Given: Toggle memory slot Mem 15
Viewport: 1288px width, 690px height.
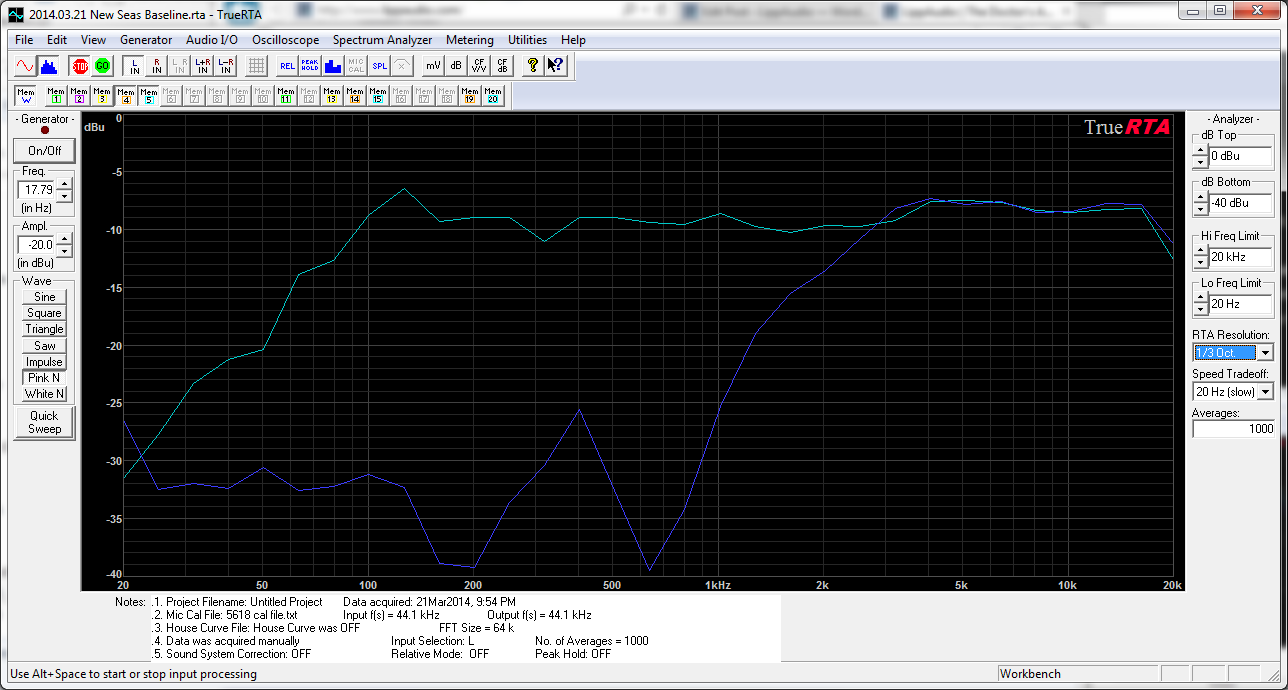Looking at the screenshot, I should [378, 96].
